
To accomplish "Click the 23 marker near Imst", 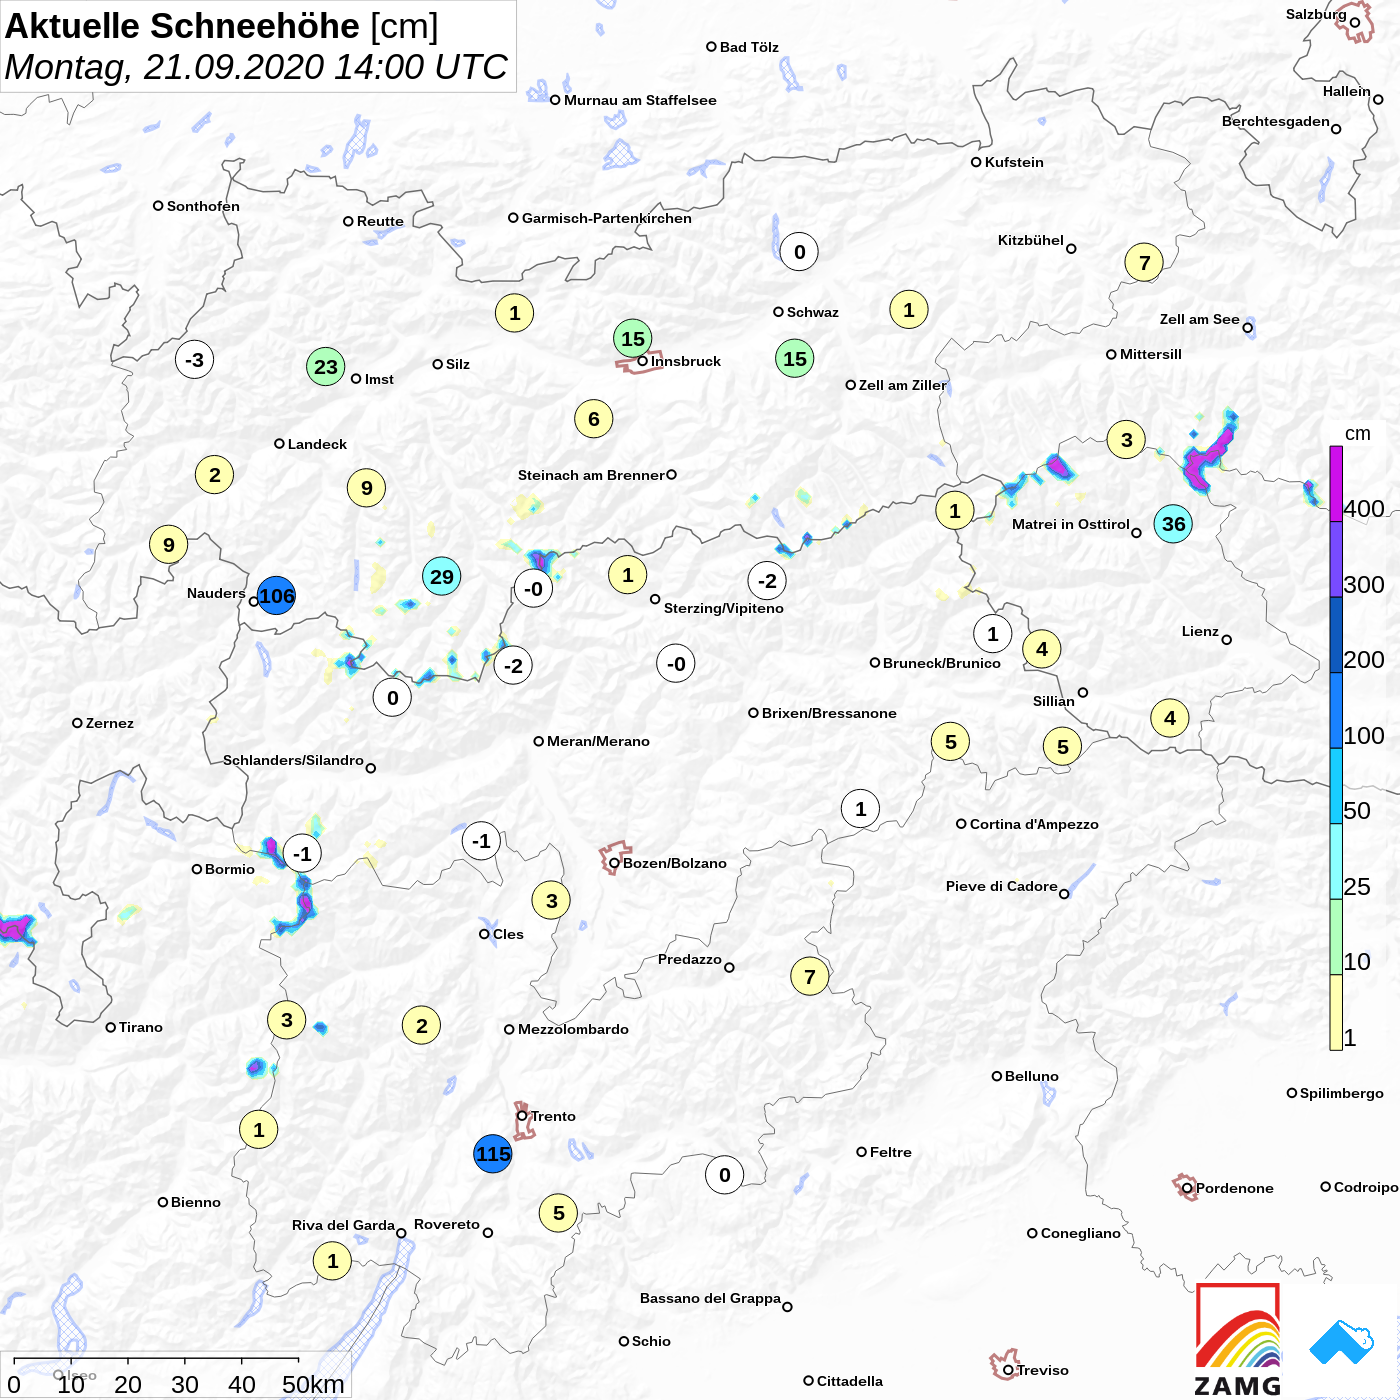I will [326, 367].
